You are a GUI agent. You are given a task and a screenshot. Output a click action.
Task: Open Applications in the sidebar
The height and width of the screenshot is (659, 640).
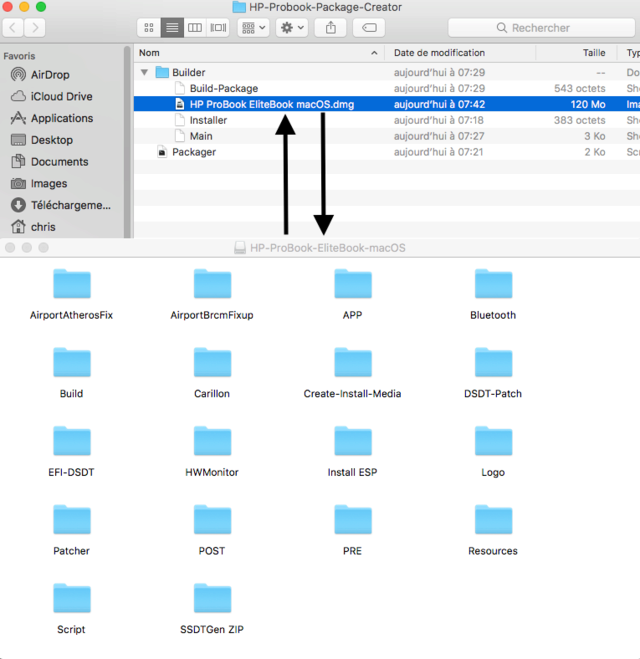tap(52, 118)
